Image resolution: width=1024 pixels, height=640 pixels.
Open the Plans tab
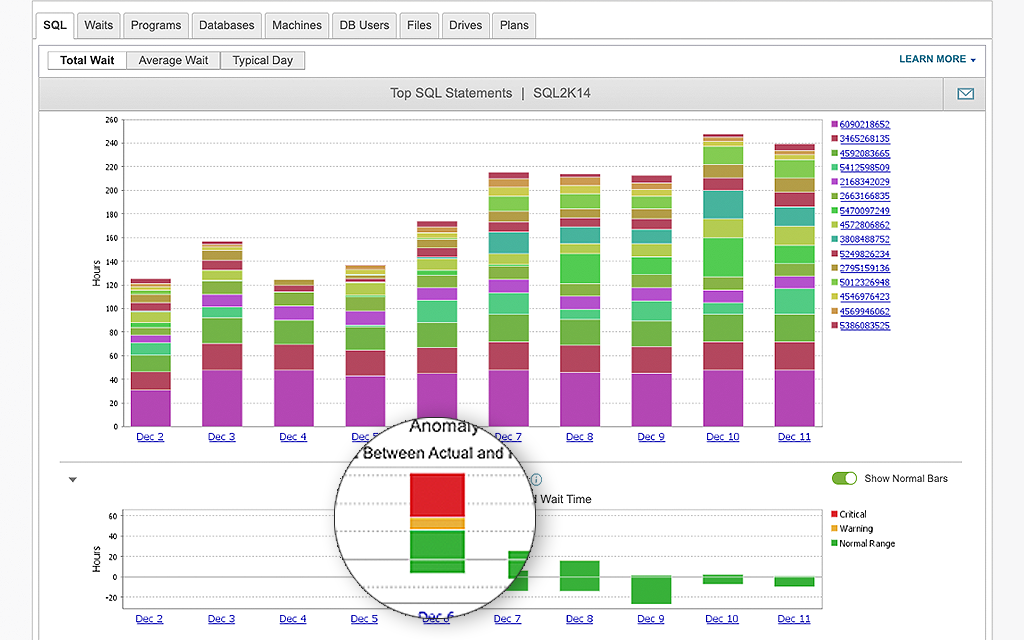(x=514, y=25)
